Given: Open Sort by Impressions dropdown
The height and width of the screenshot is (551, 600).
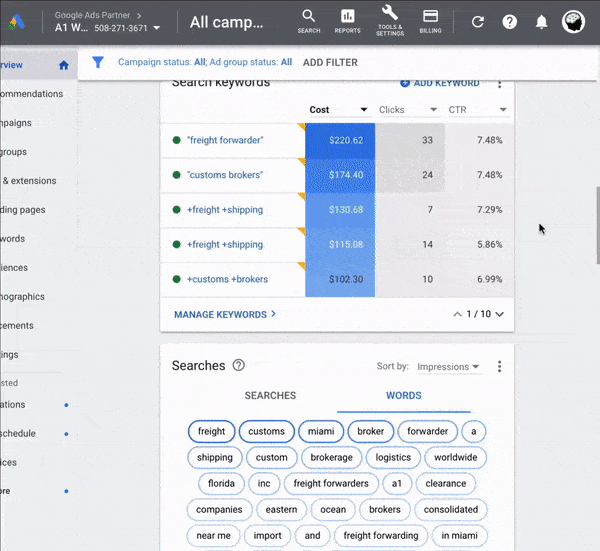Looking at the screenshot, I should point(448,367).
